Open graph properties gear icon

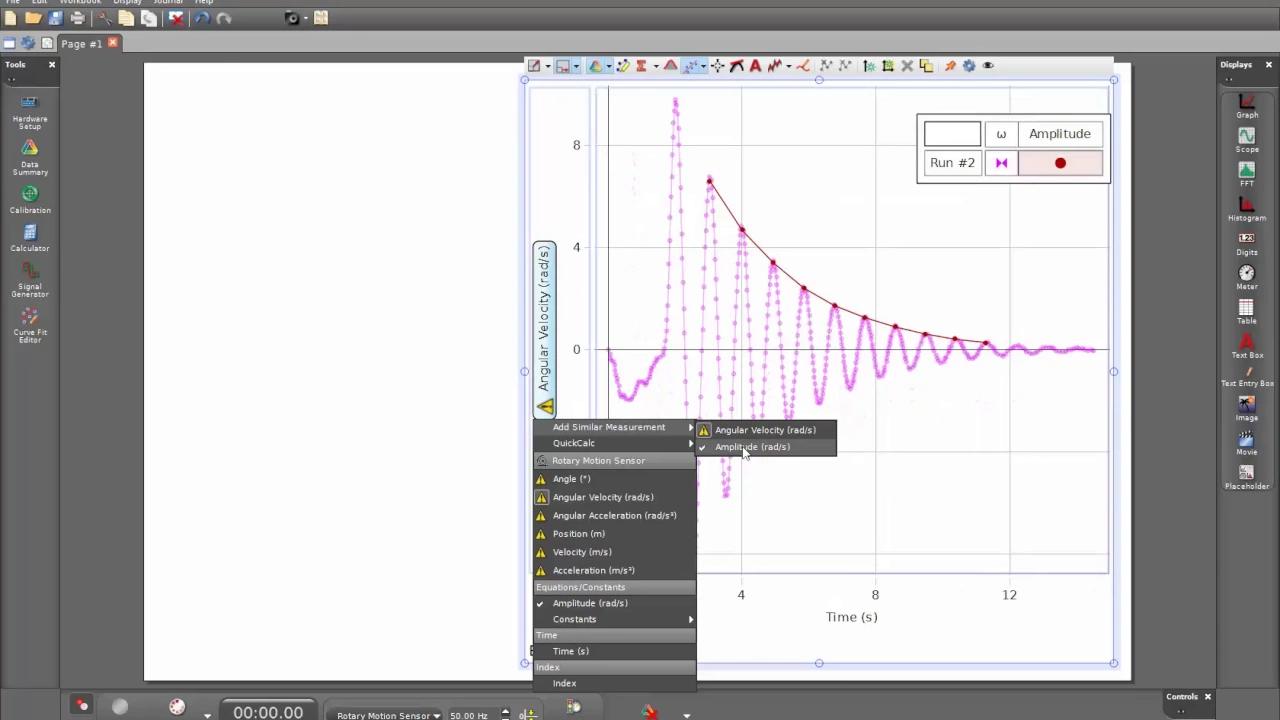point(969,66)
